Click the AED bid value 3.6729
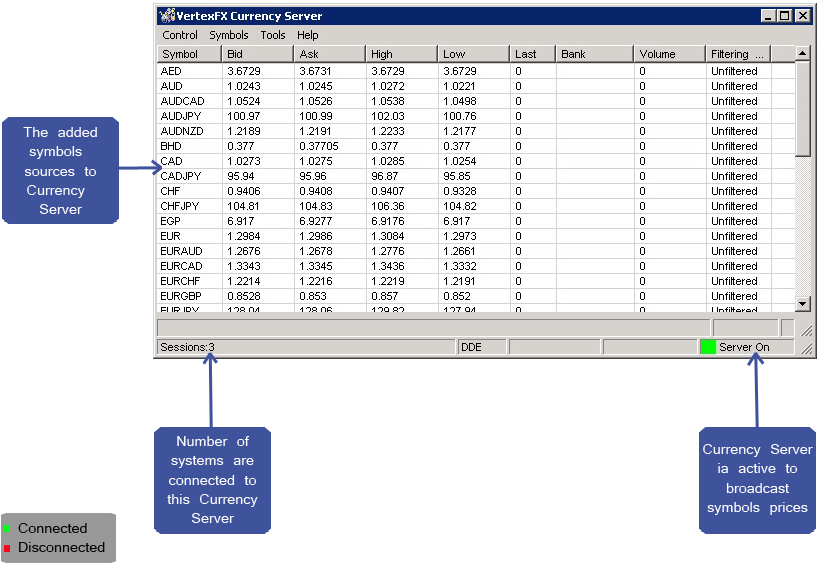This screenshot has width=826, height=565. pyautogui.click(x=244, y=71)
